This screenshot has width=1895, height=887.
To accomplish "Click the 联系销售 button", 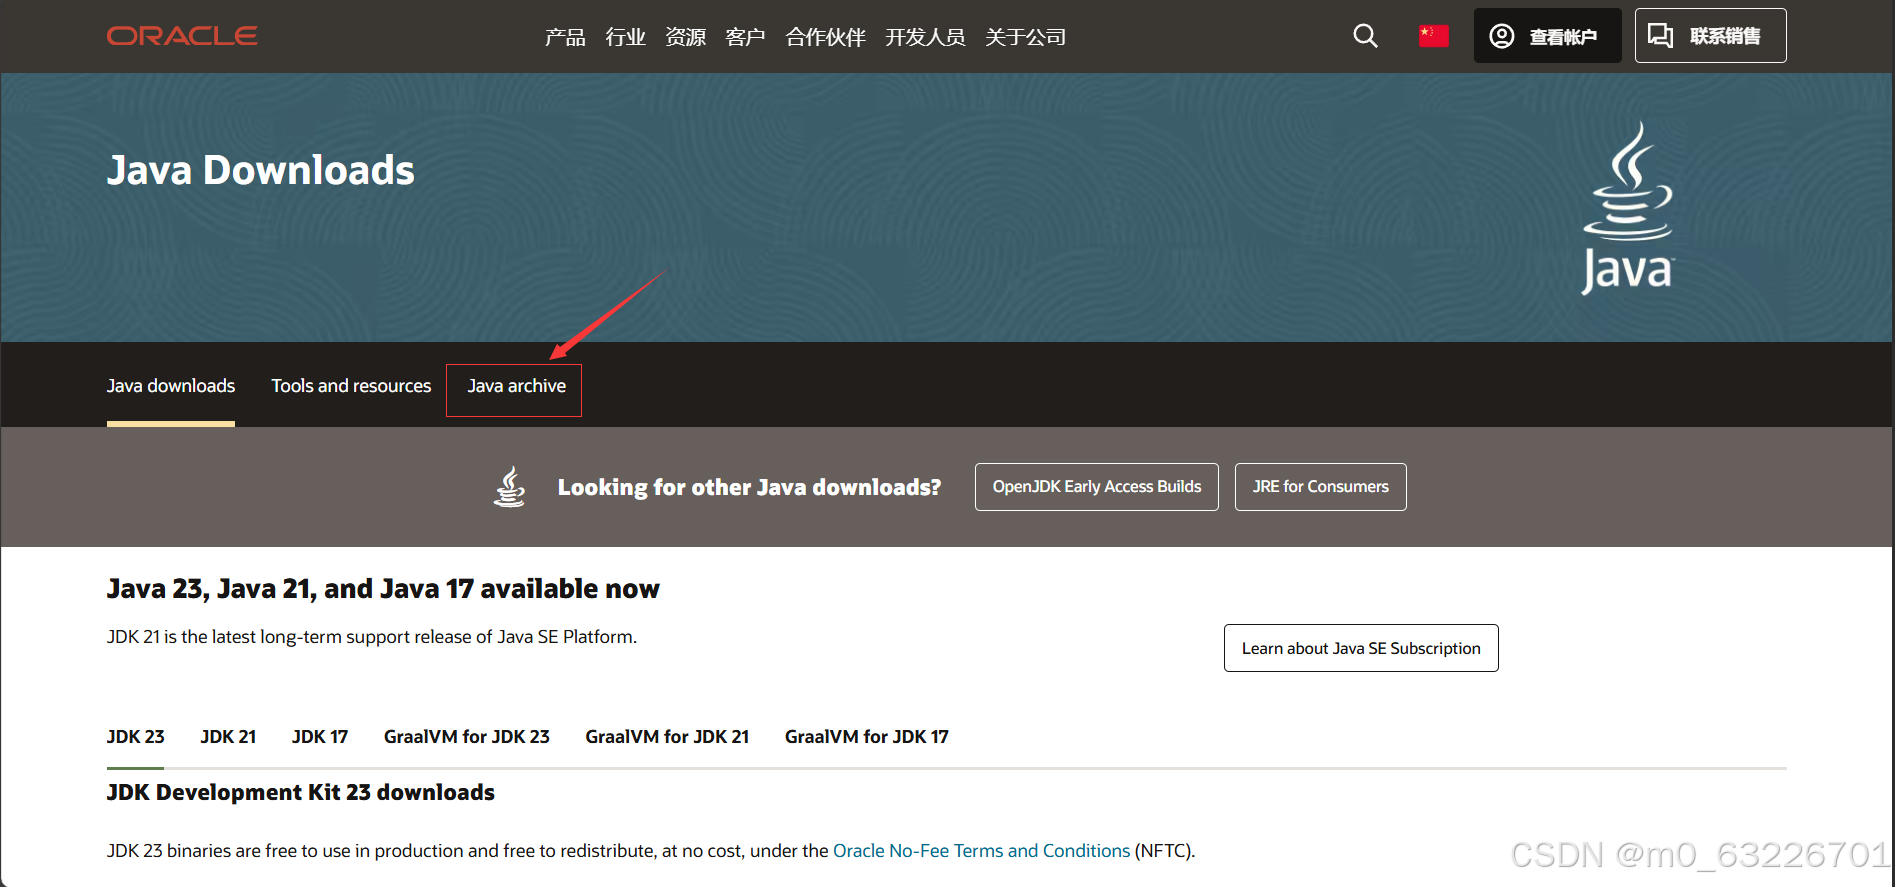I will (1710, 36).
